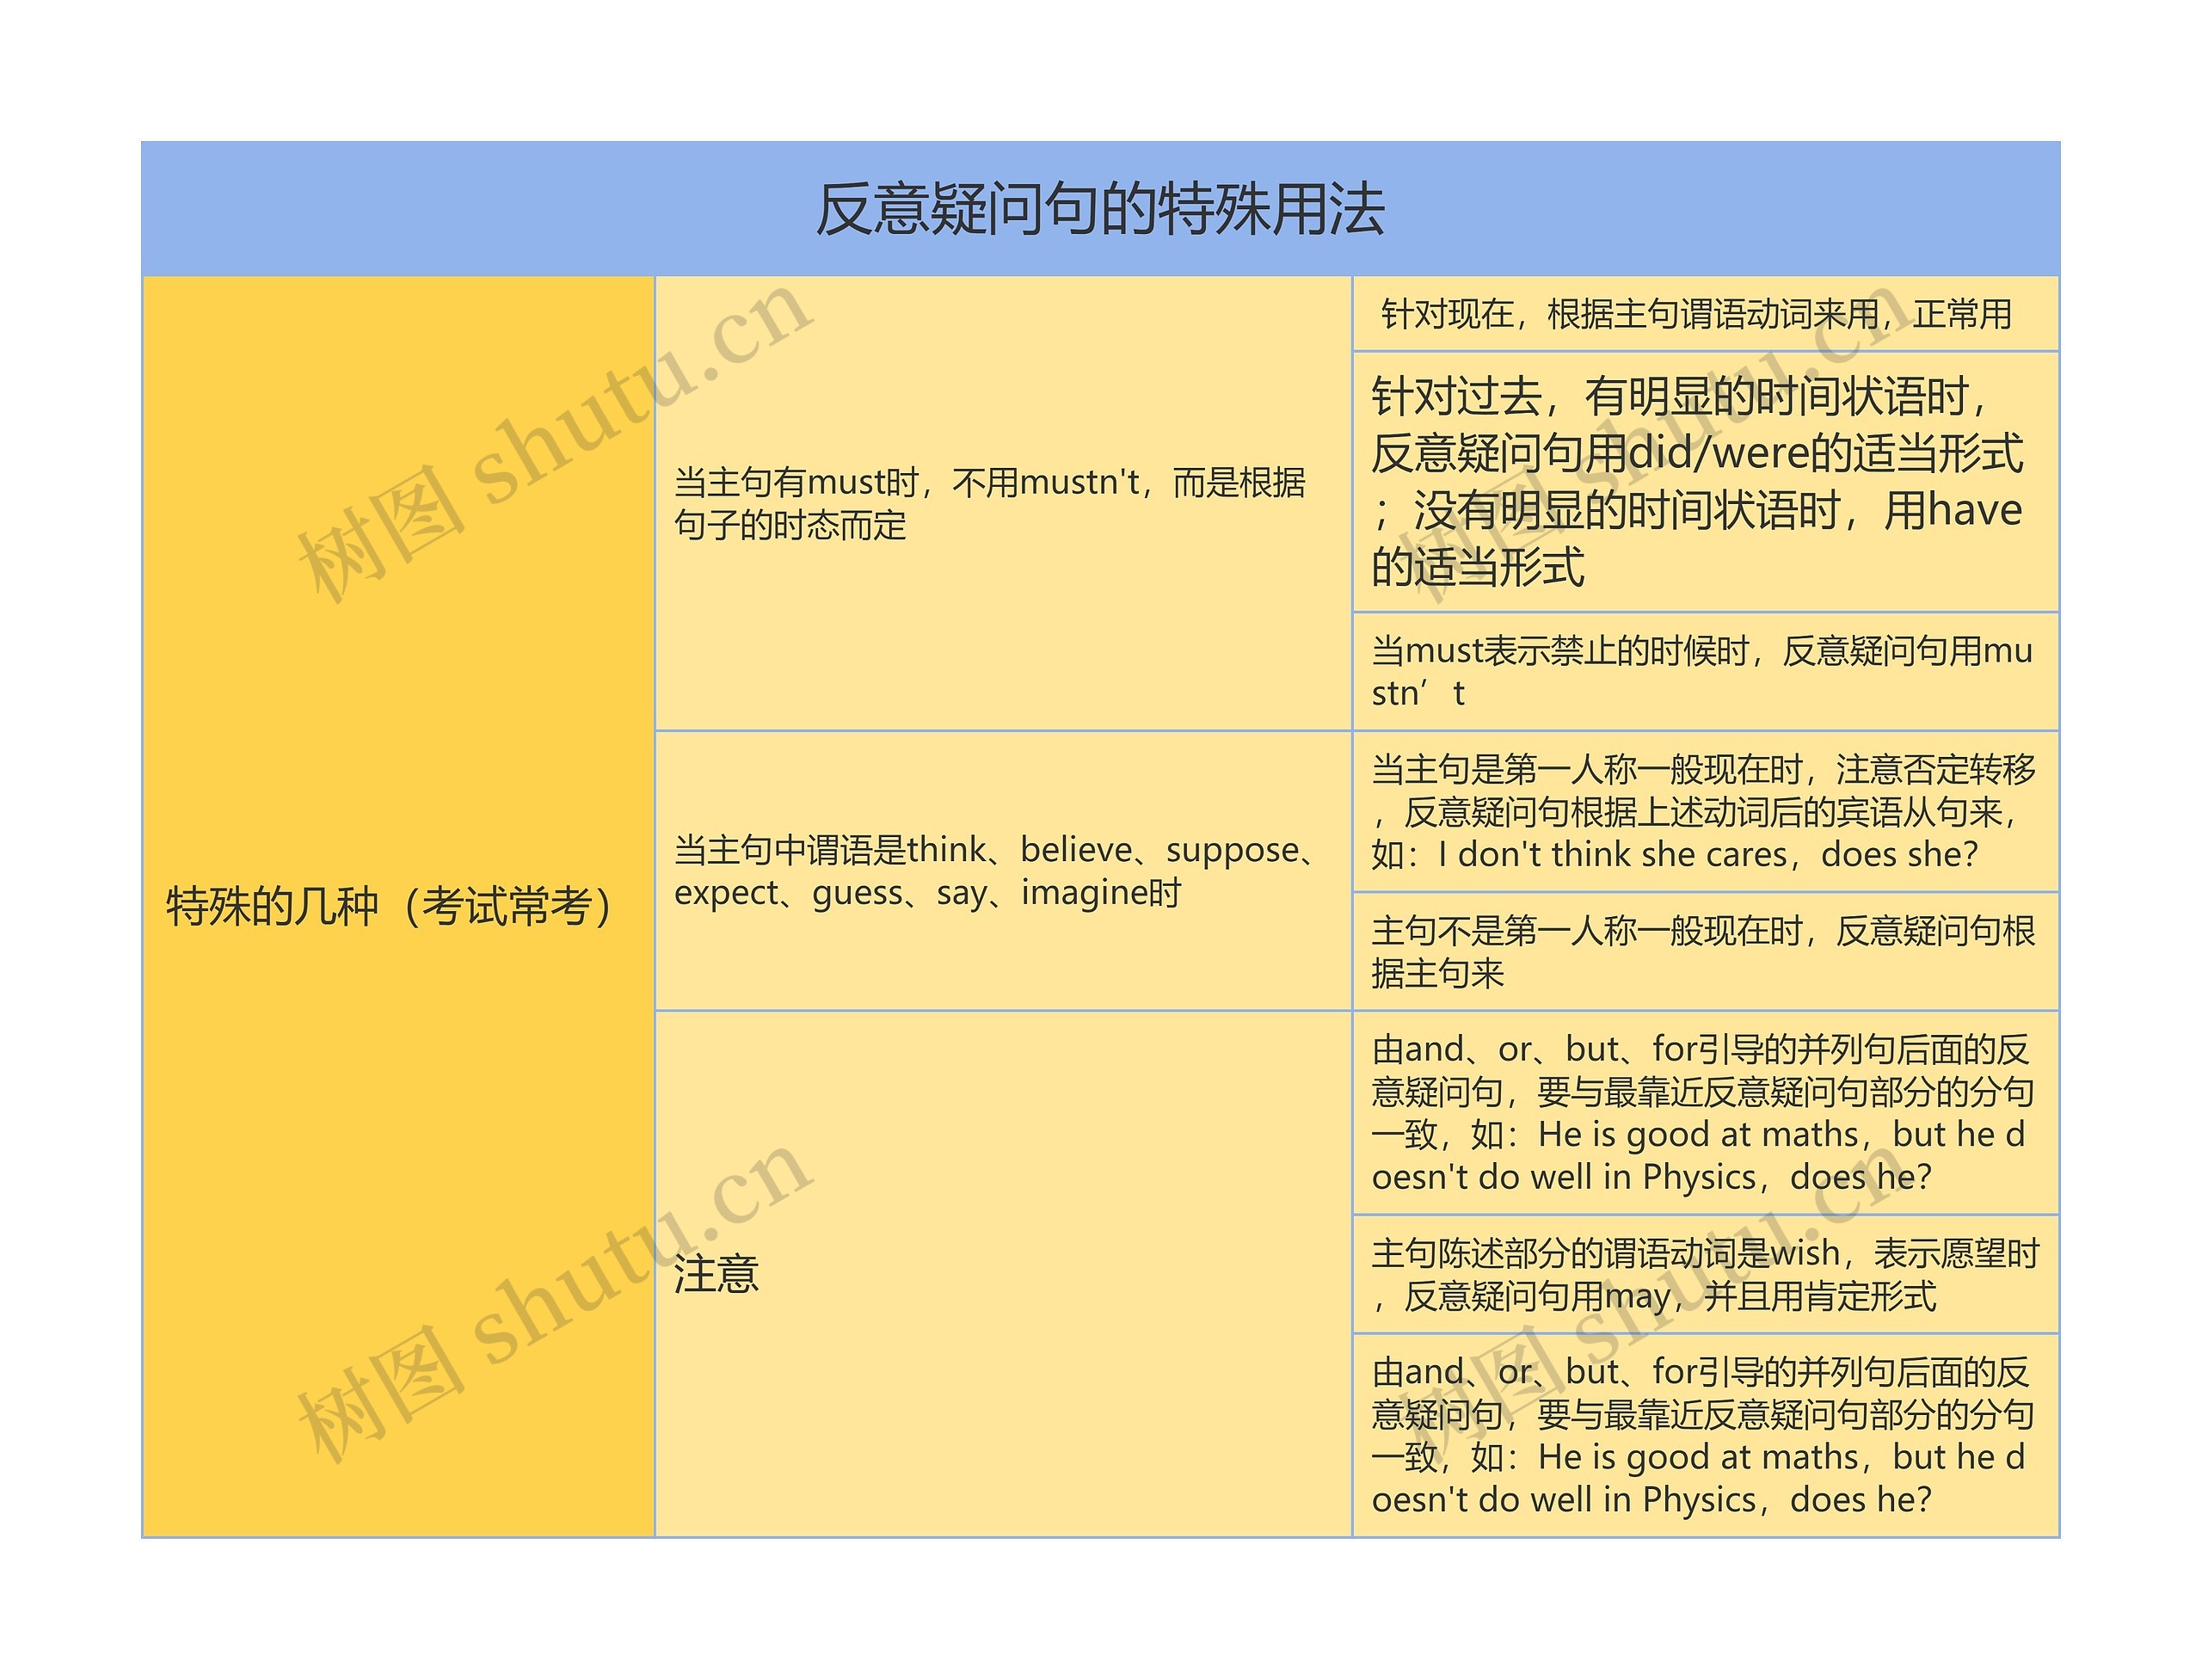This screenshot has width=2202, height=1680.
Task: Click the cell 当must表示禁止的时候时
Action: (x=1705, y=671)
